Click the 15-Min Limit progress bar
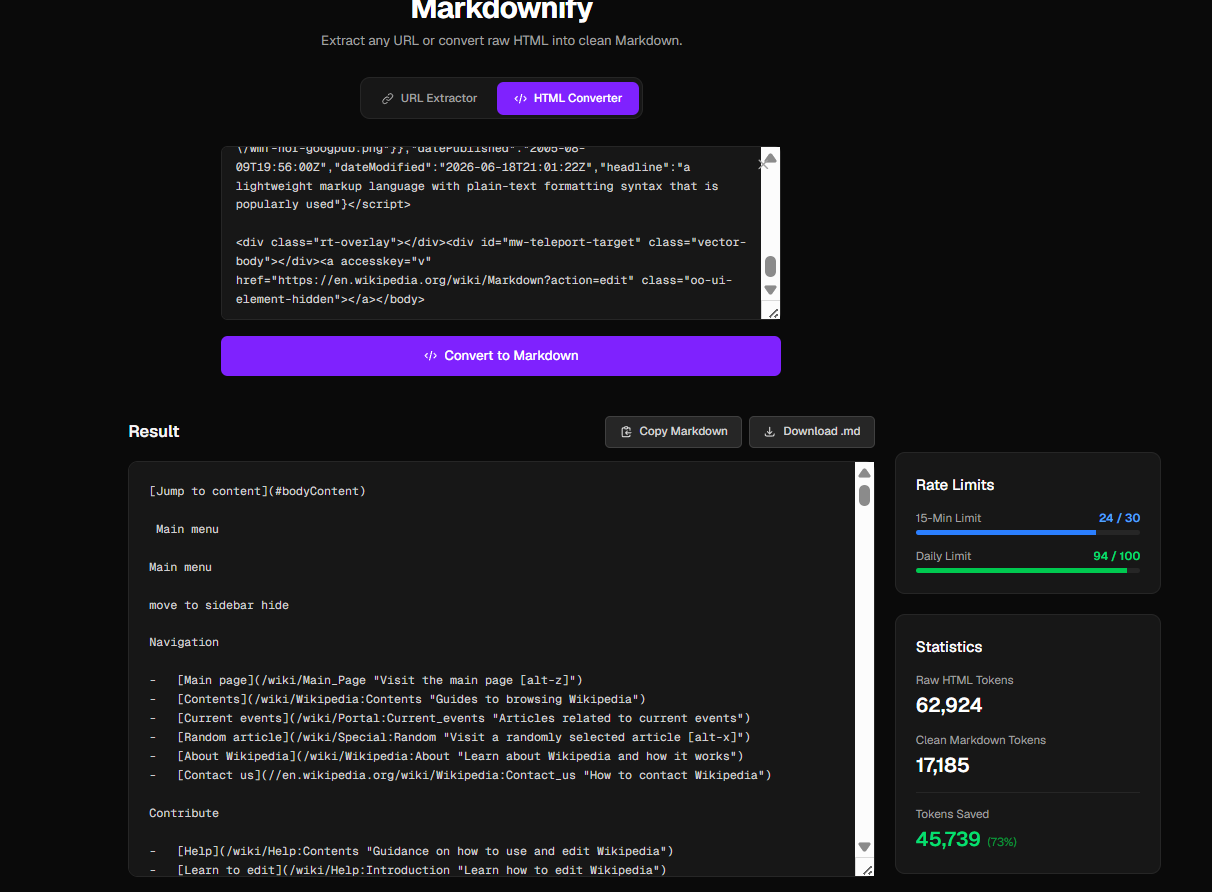This screenshot has height=892, width=1212. [1028, 533]
